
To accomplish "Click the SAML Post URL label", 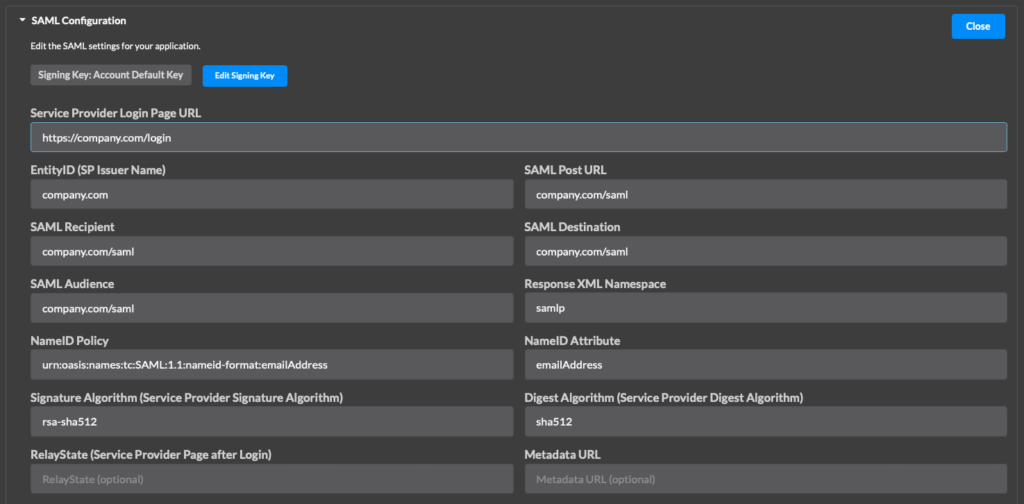I will [x=566, y=170].
